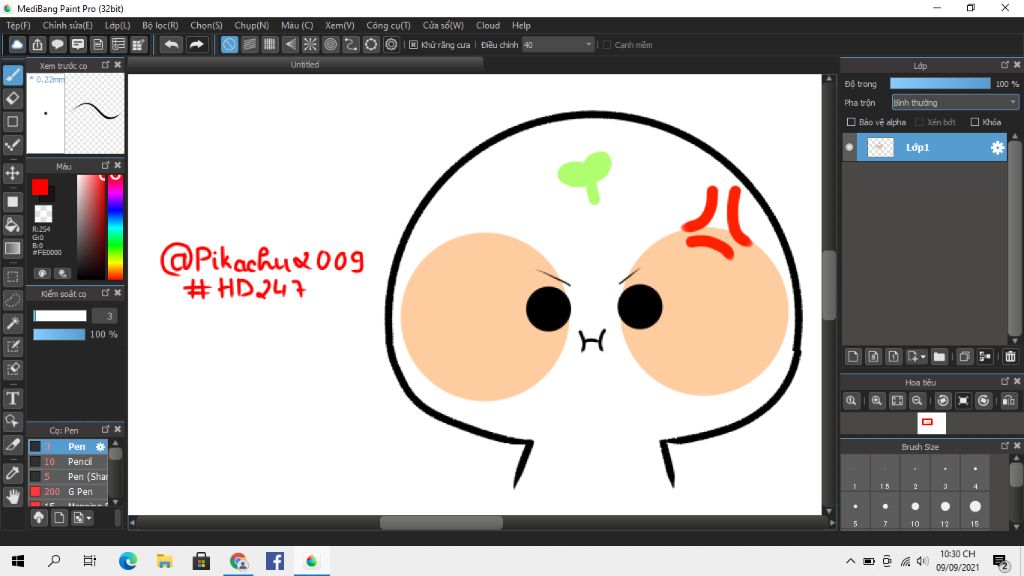The height and width of the screenshot is (576, 1024).
Task: Select the G Pen brush
Action: tap(68, 492)
